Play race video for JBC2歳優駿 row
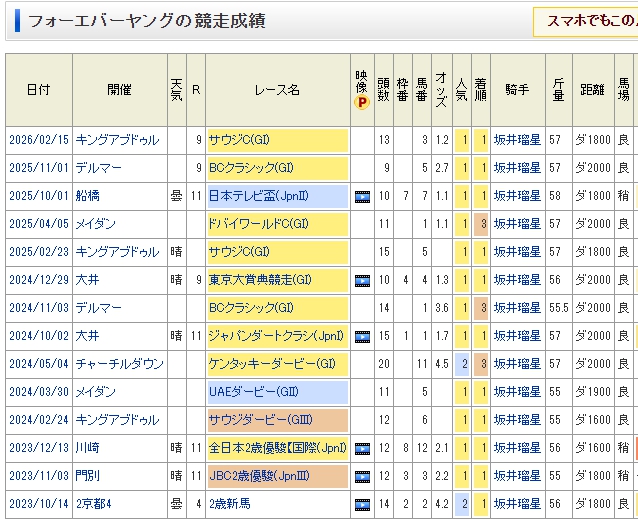 [362, 477]
